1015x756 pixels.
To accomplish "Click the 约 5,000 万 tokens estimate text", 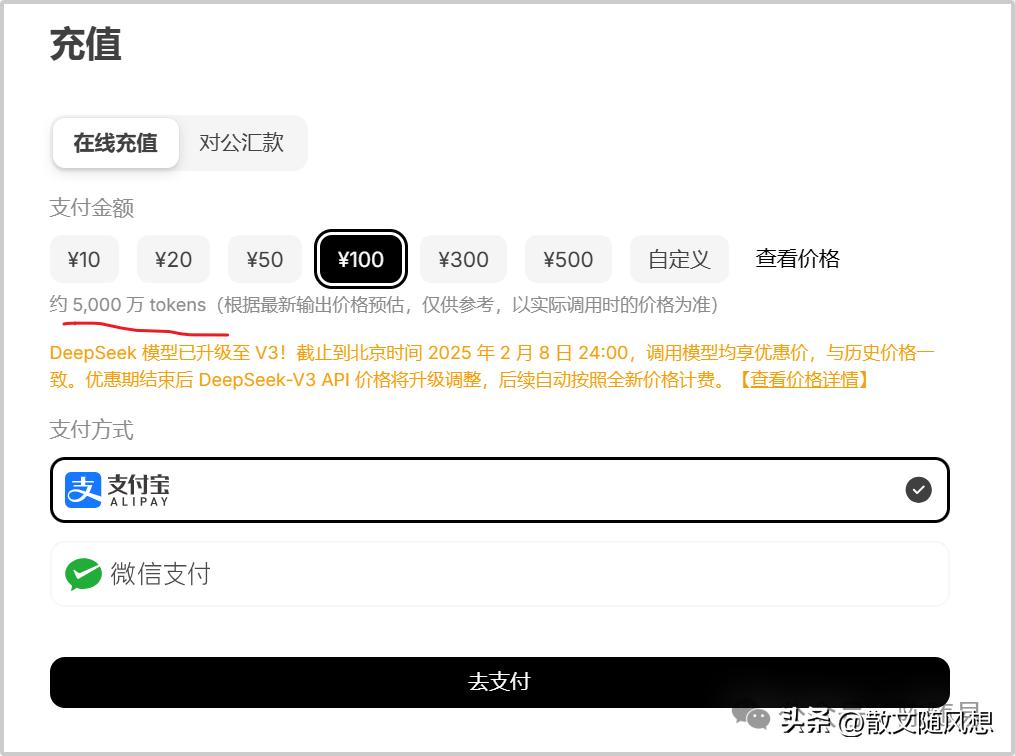I will pos(128,304).
